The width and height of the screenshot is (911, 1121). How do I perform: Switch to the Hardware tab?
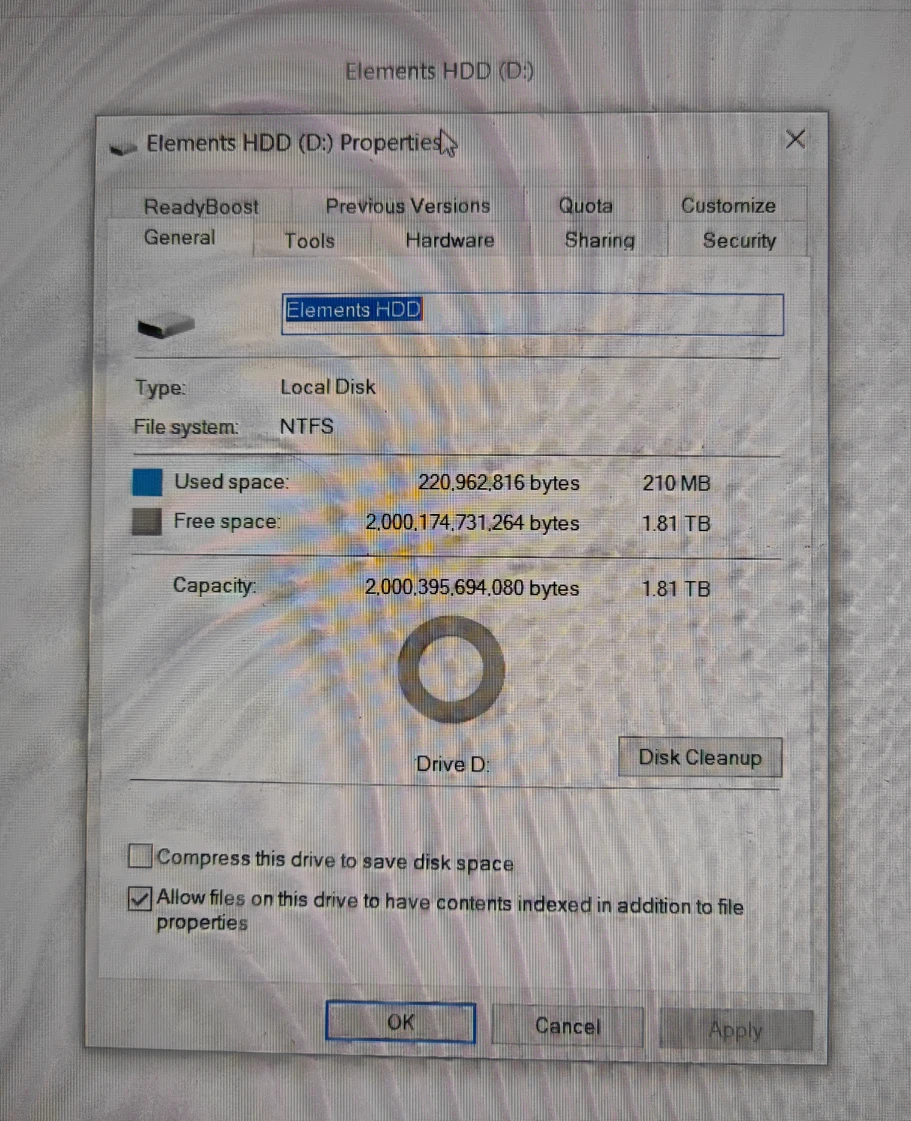tap(450, 240)
